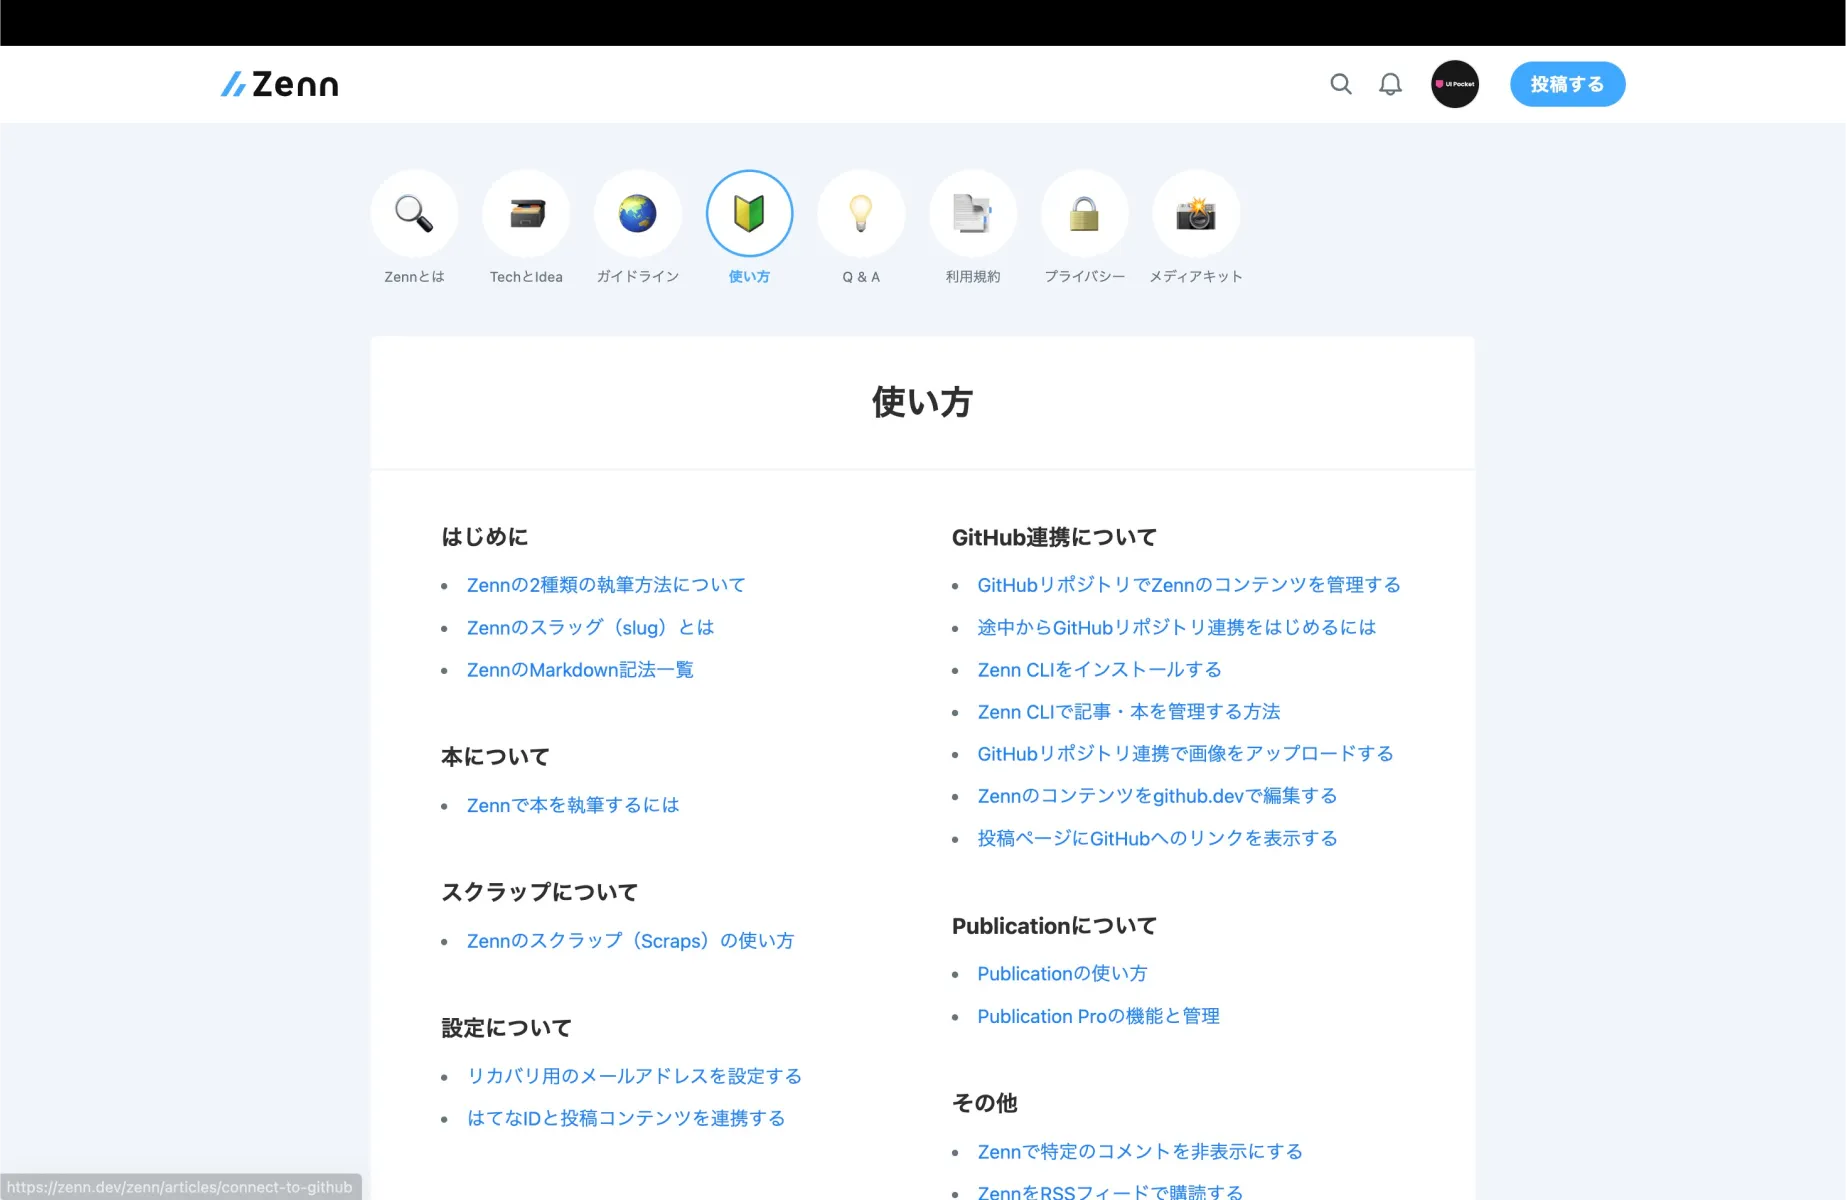Viewport: 1846px width, 1200px height.
Task: Open the search magnifier in header
Action: tap(1341, 84)
